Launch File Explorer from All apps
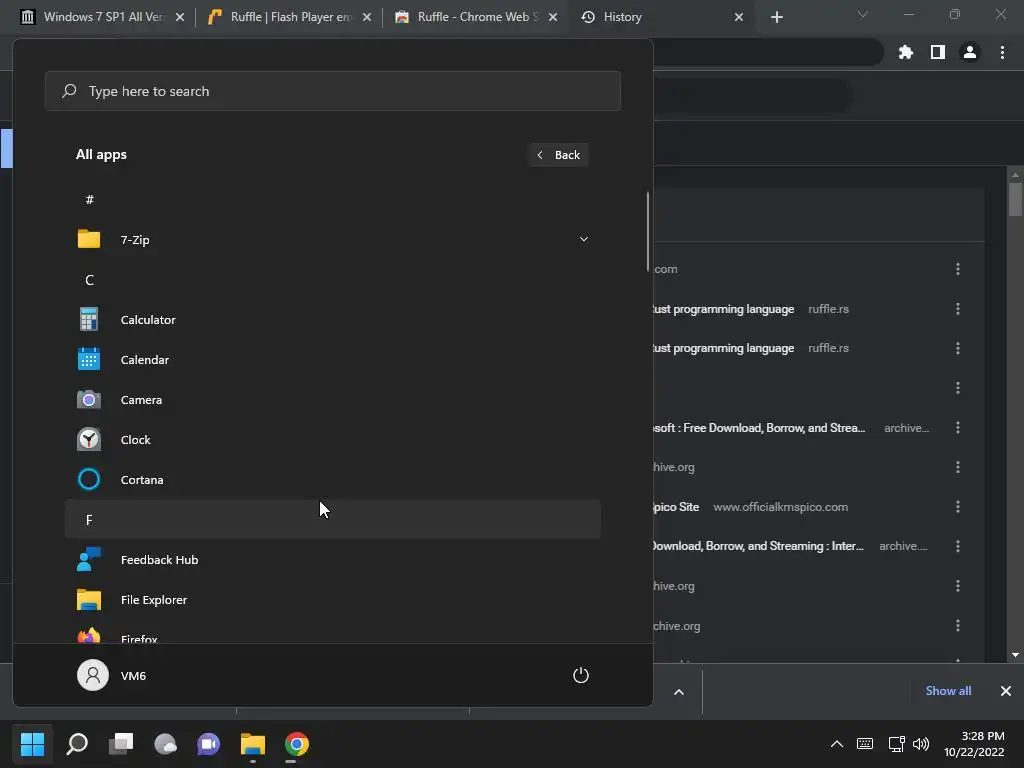The width and height of the screenshot is (1024, 768). pyautogui.click(x=332, y=600)
